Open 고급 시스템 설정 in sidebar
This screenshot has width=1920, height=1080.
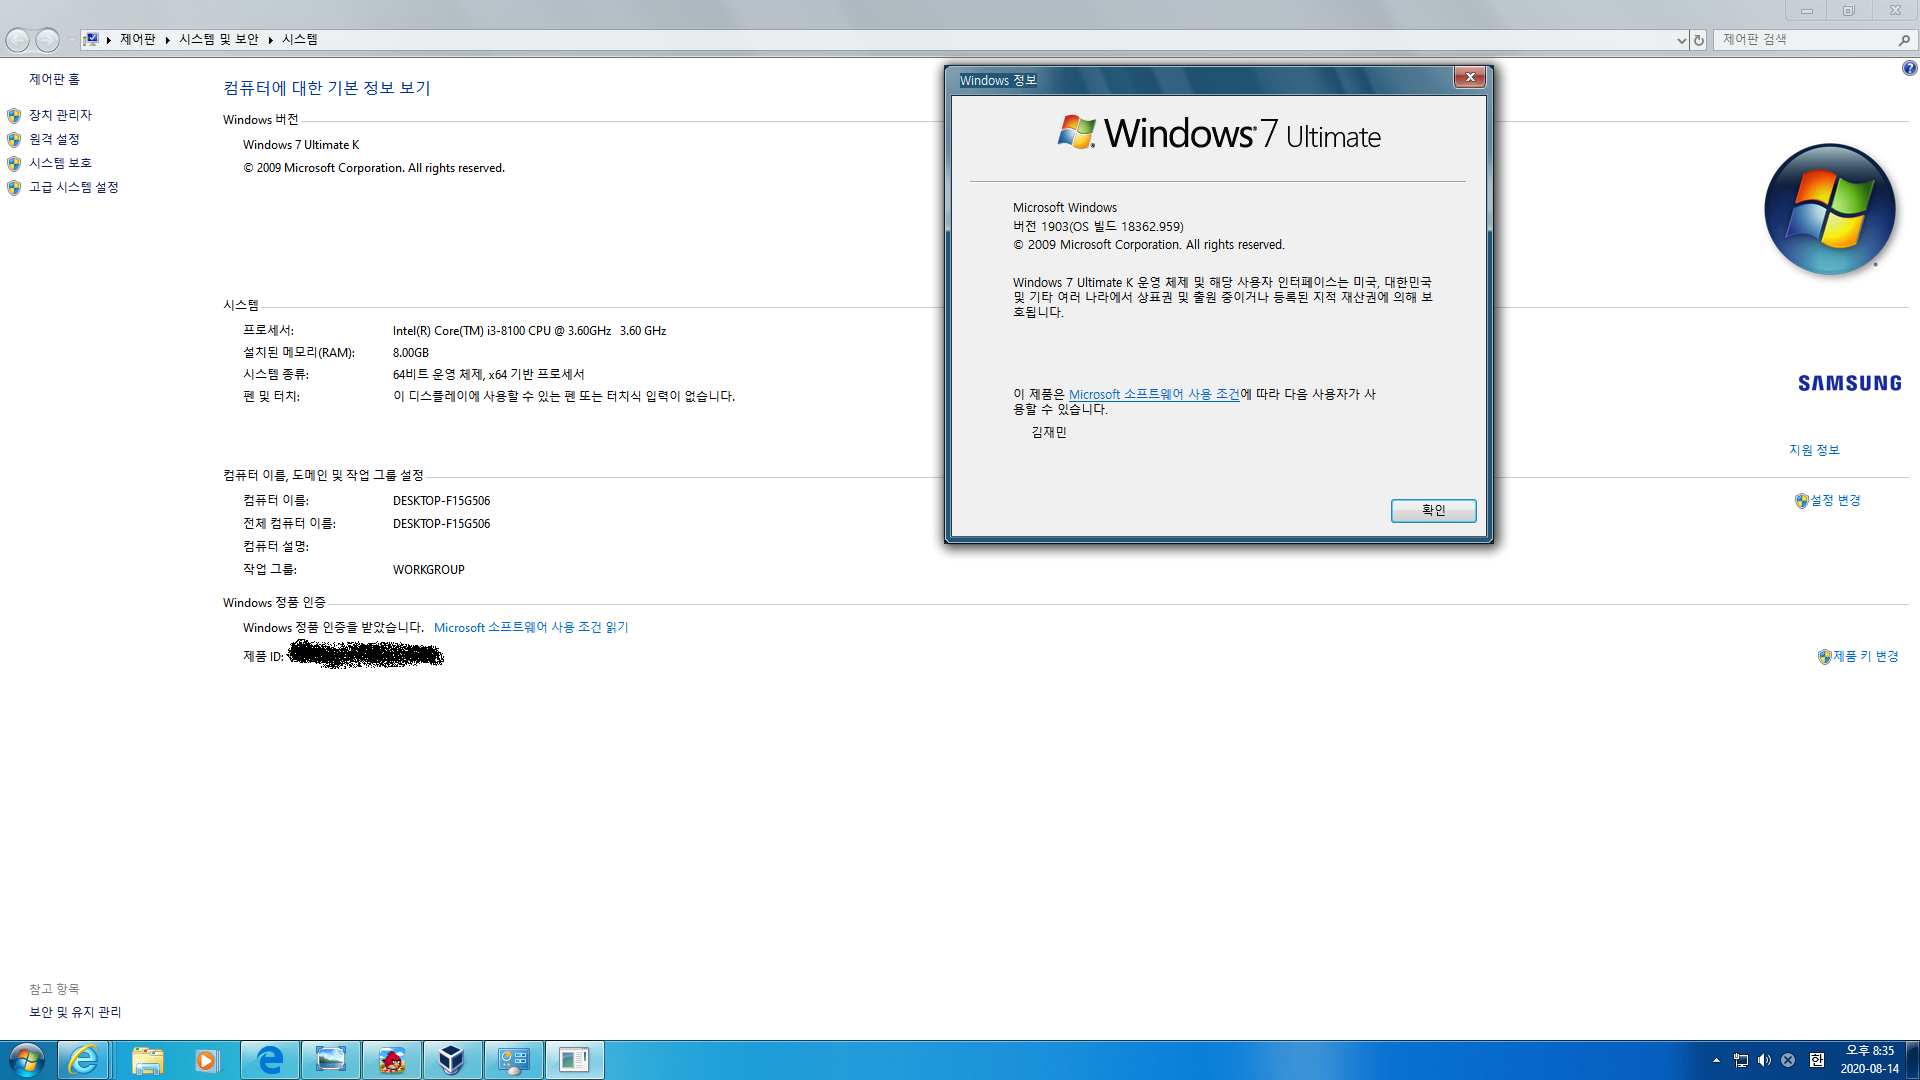click(74, 187)
